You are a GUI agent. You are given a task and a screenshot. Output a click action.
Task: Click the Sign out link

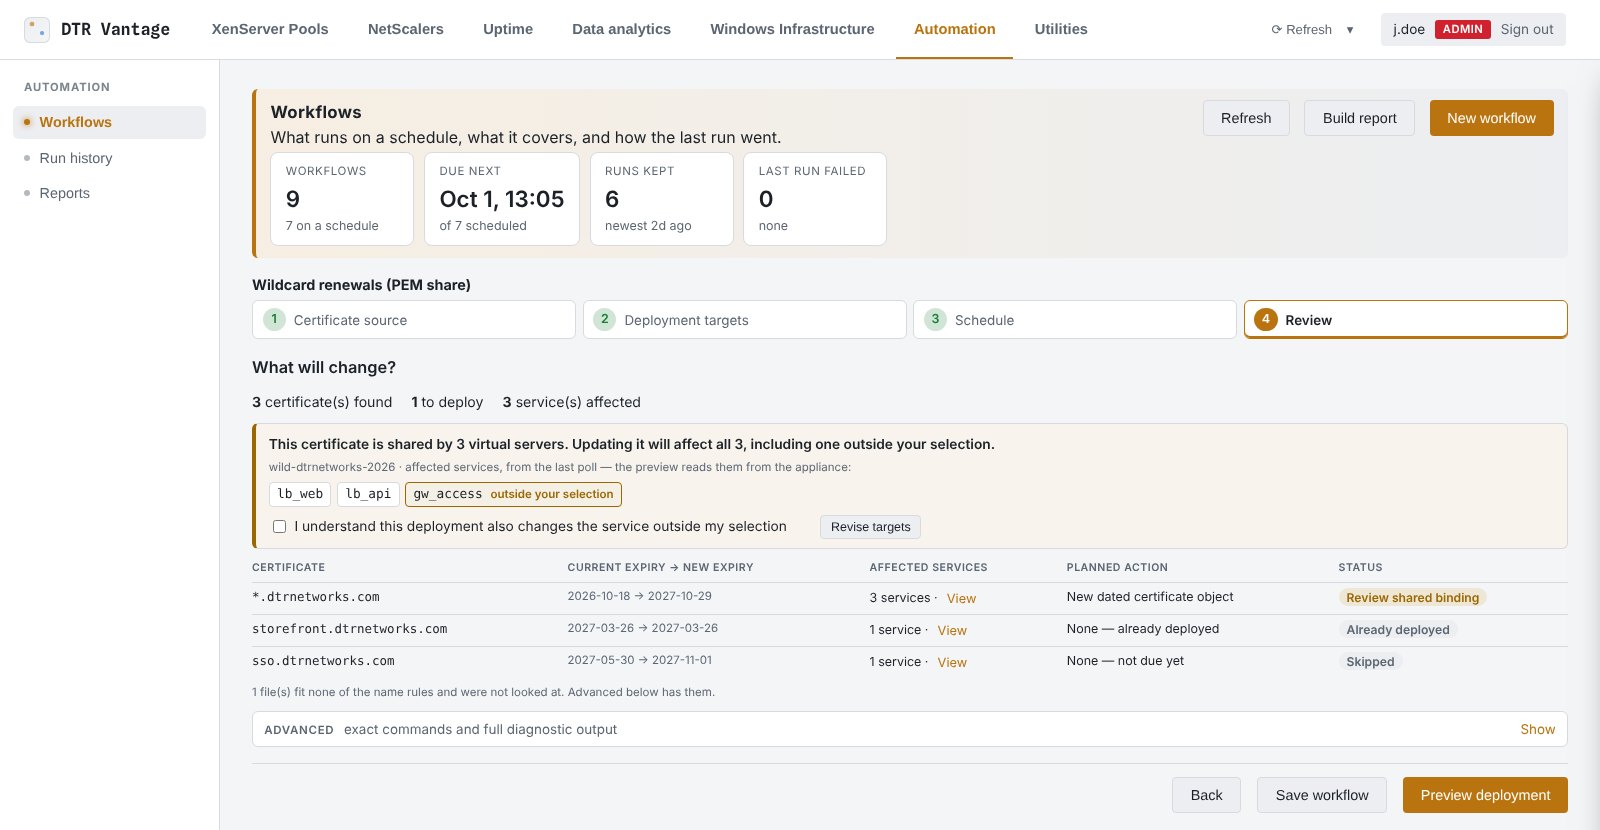point(1527,29)
